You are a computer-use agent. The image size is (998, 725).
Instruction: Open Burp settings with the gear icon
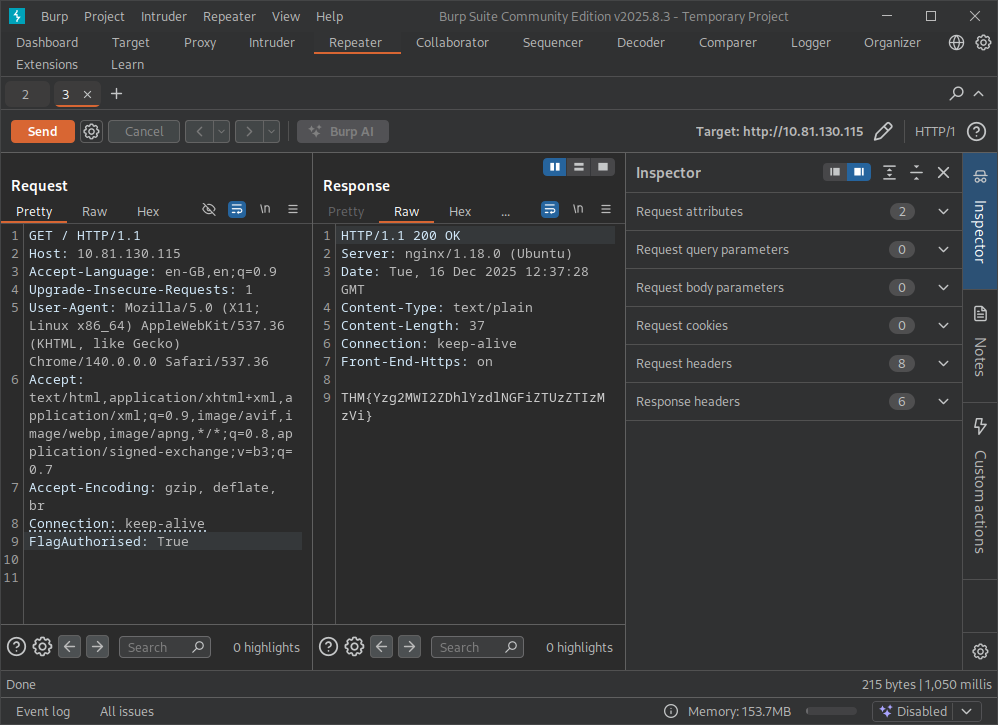(983, 42)
